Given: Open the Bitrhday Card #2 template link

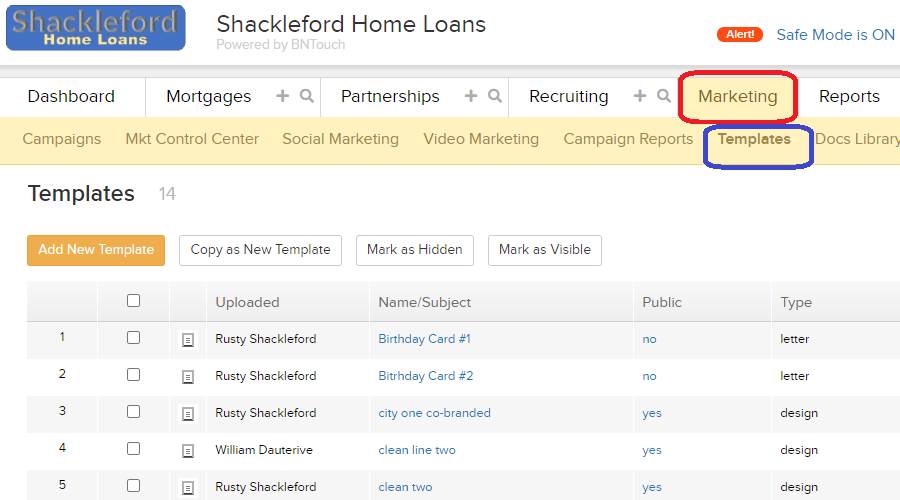Looking at the screenshot, I should (x=425, y=376).
